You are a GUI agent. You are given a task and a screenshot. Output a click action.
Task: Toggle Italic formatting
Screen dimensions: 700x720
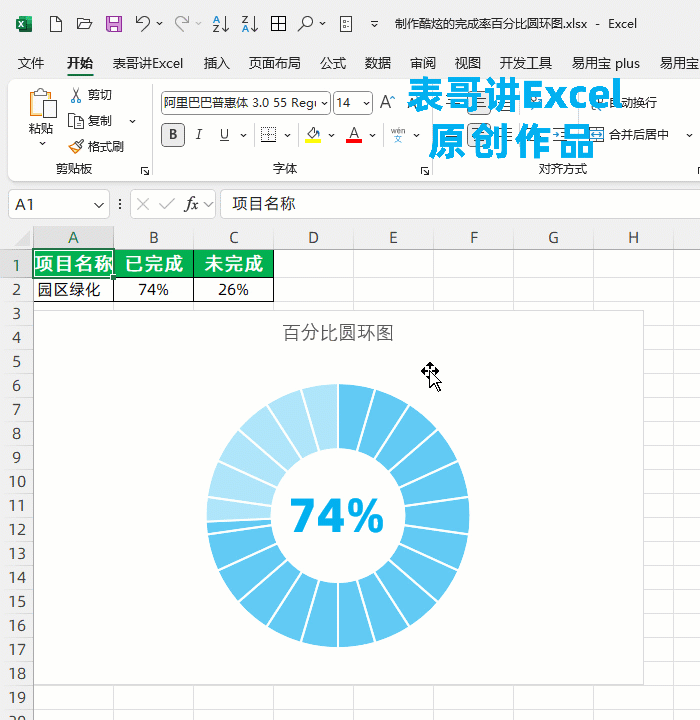[x=198, y=135]
